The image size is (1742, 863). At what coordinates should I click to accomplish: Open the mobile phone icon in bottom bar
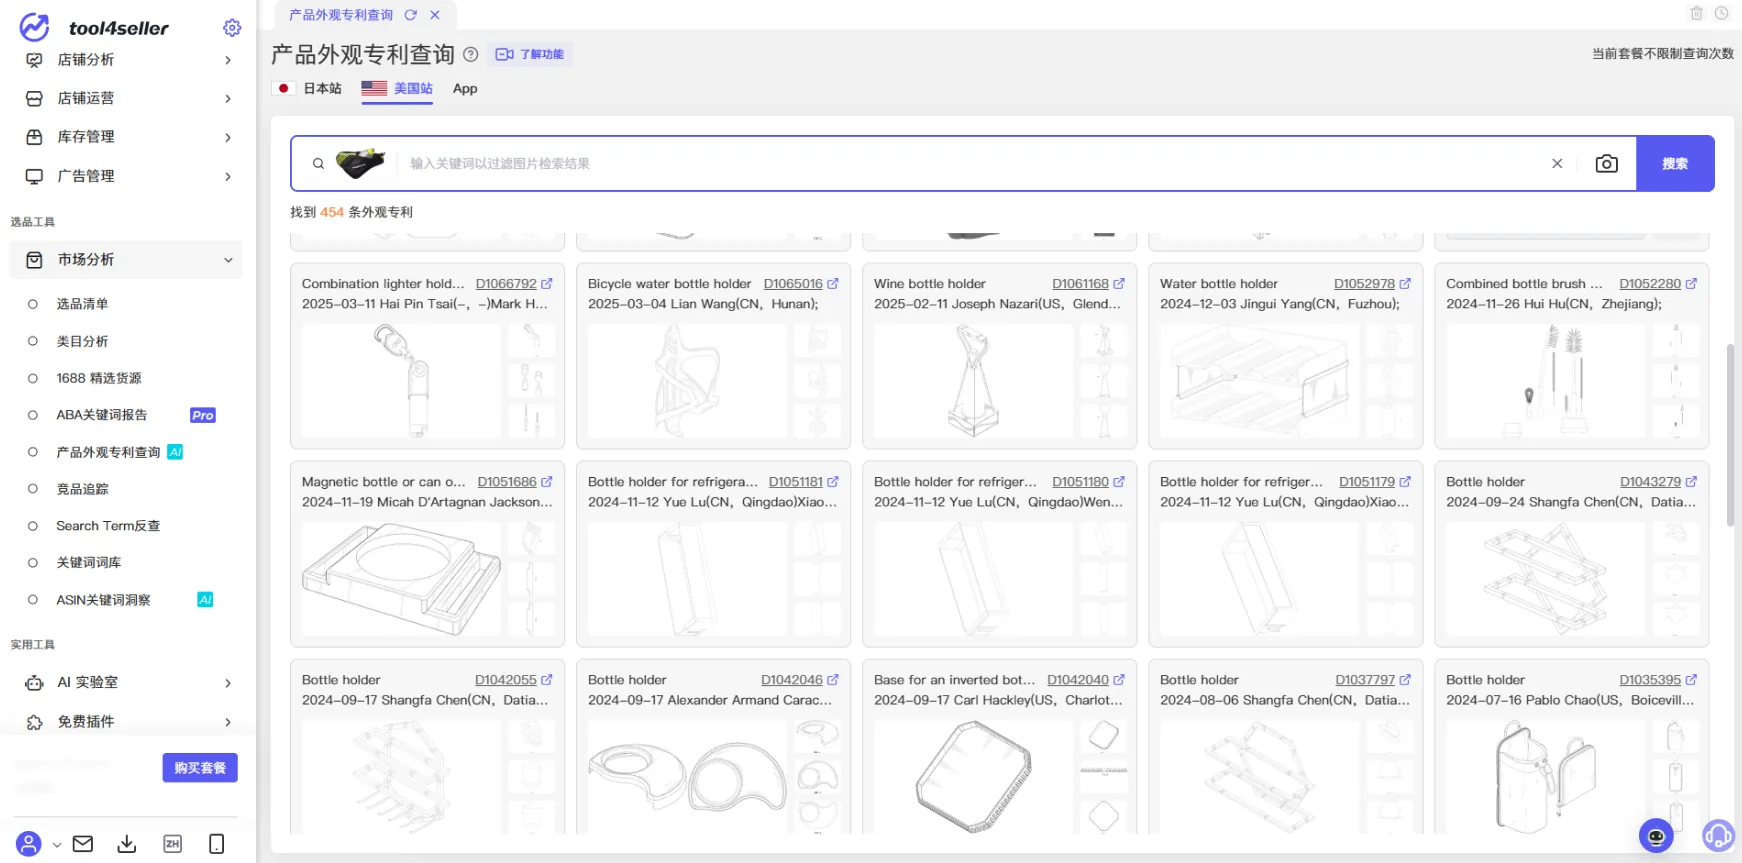tap(216, 844)
